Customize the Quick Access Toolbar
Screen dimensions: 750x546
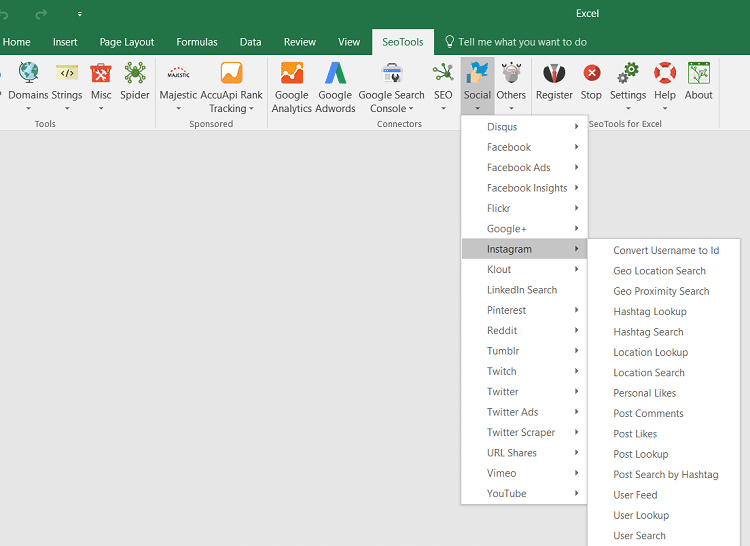(79, 14)
